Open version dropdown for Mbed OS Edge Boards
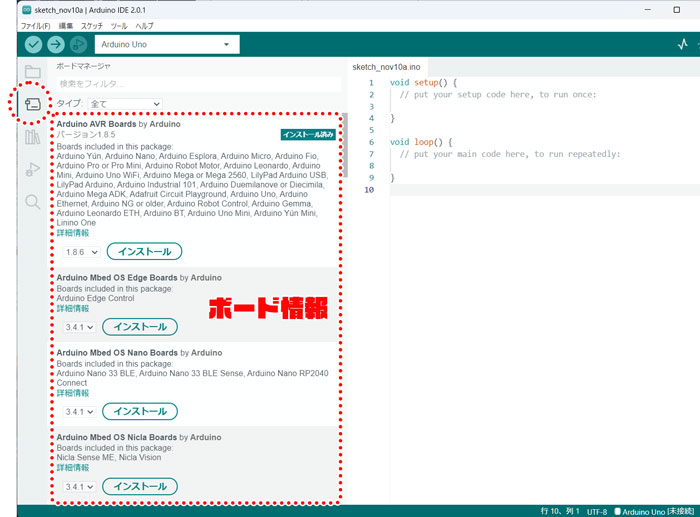700x517 pixels. tap(79, 327)
